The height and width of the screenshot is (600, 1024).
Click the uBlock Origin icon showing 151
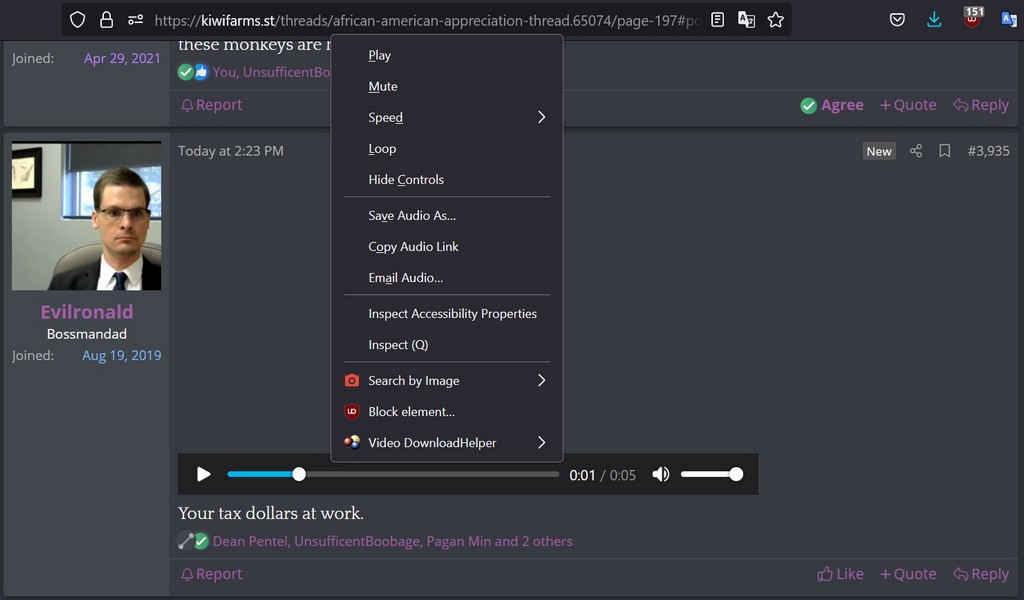pos(972,18)
